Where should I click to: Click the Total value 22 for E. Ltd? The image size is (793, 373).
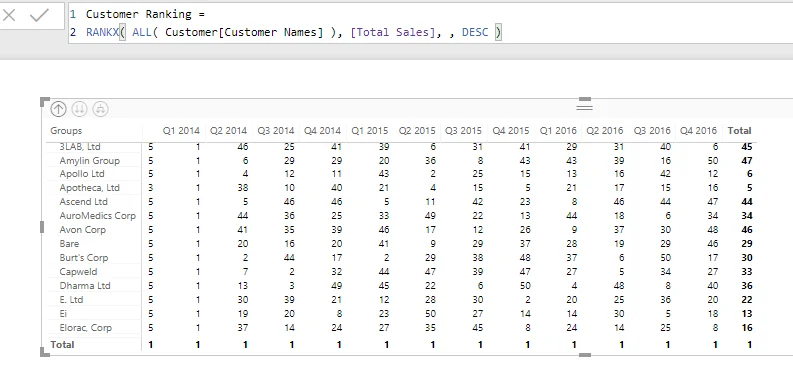point(746,300)
